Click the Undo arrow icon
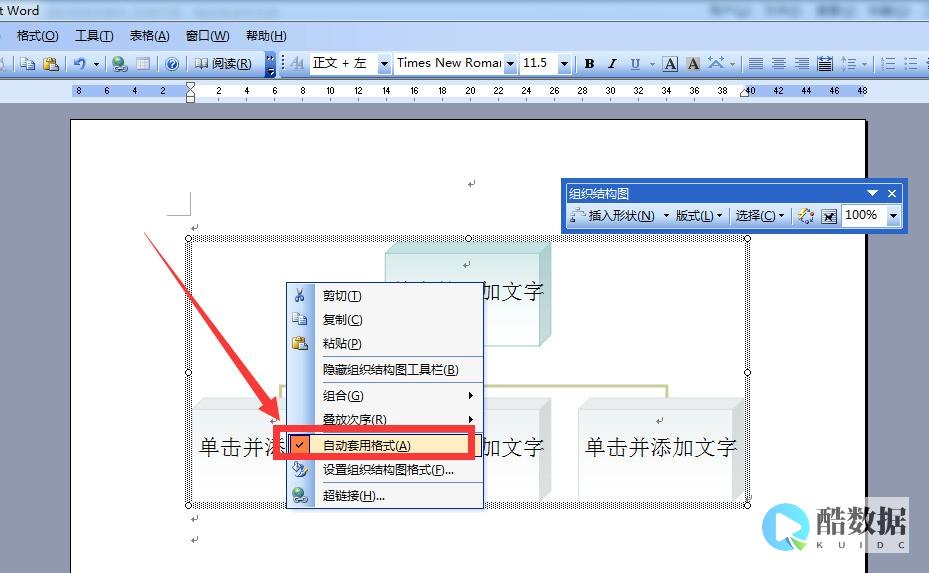The image size is (929, 573). [x=79, y=63]
